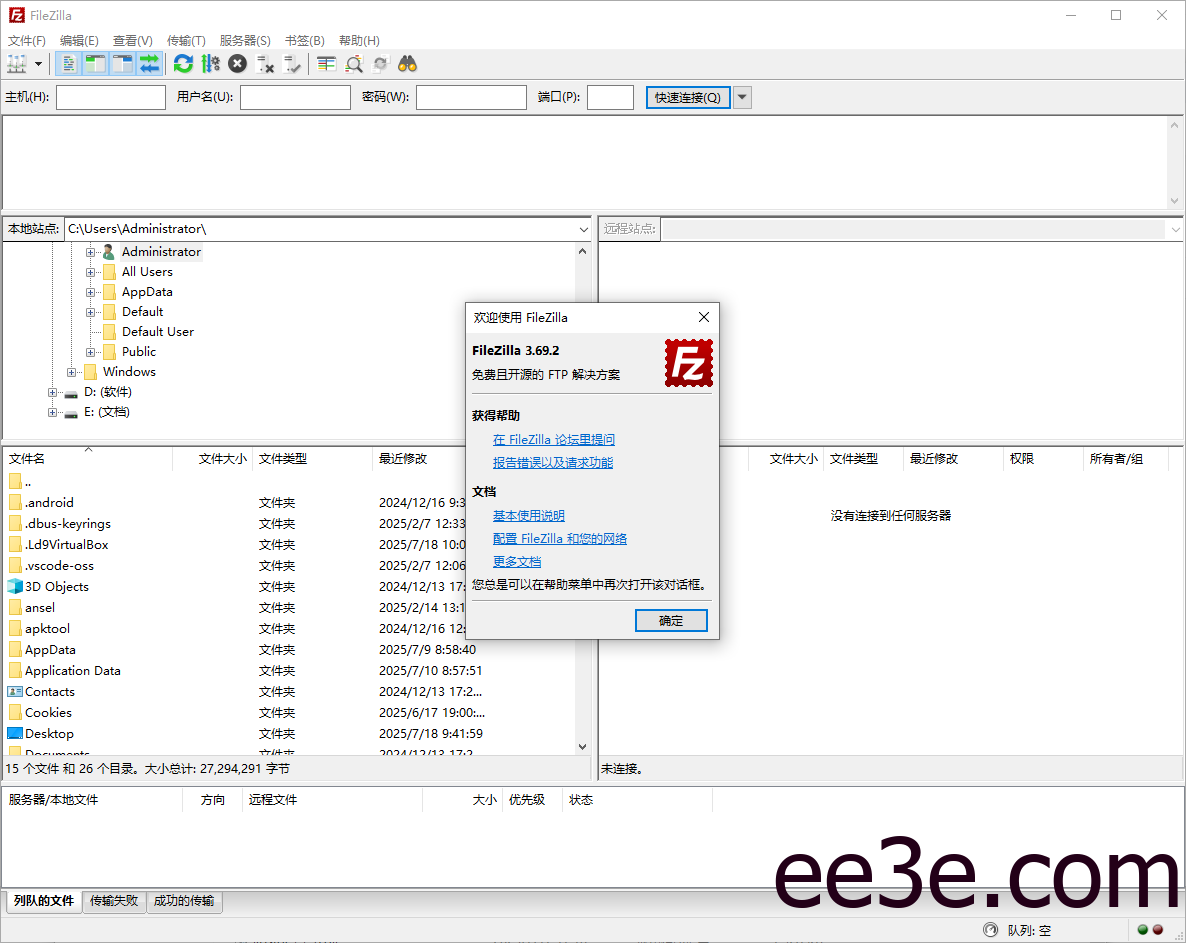Viewport: 1186px width, 943px height.
Task: Click the 主机(H) input field
Action: 110,97
